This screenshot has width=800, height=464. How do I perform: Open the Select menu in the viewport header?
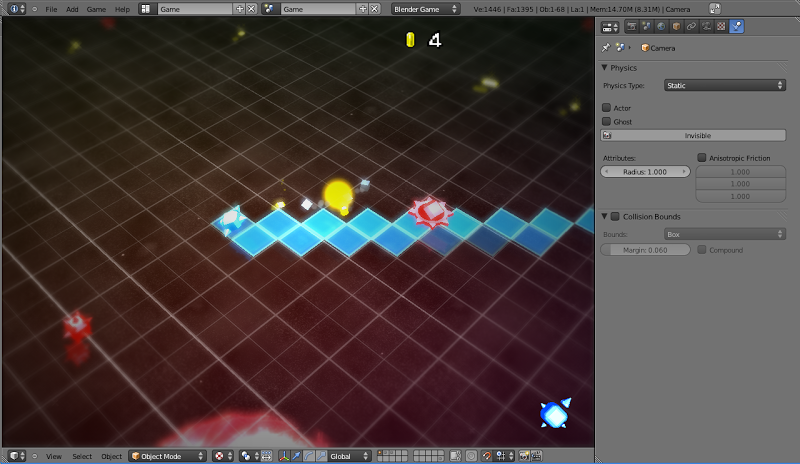[82, 456]
